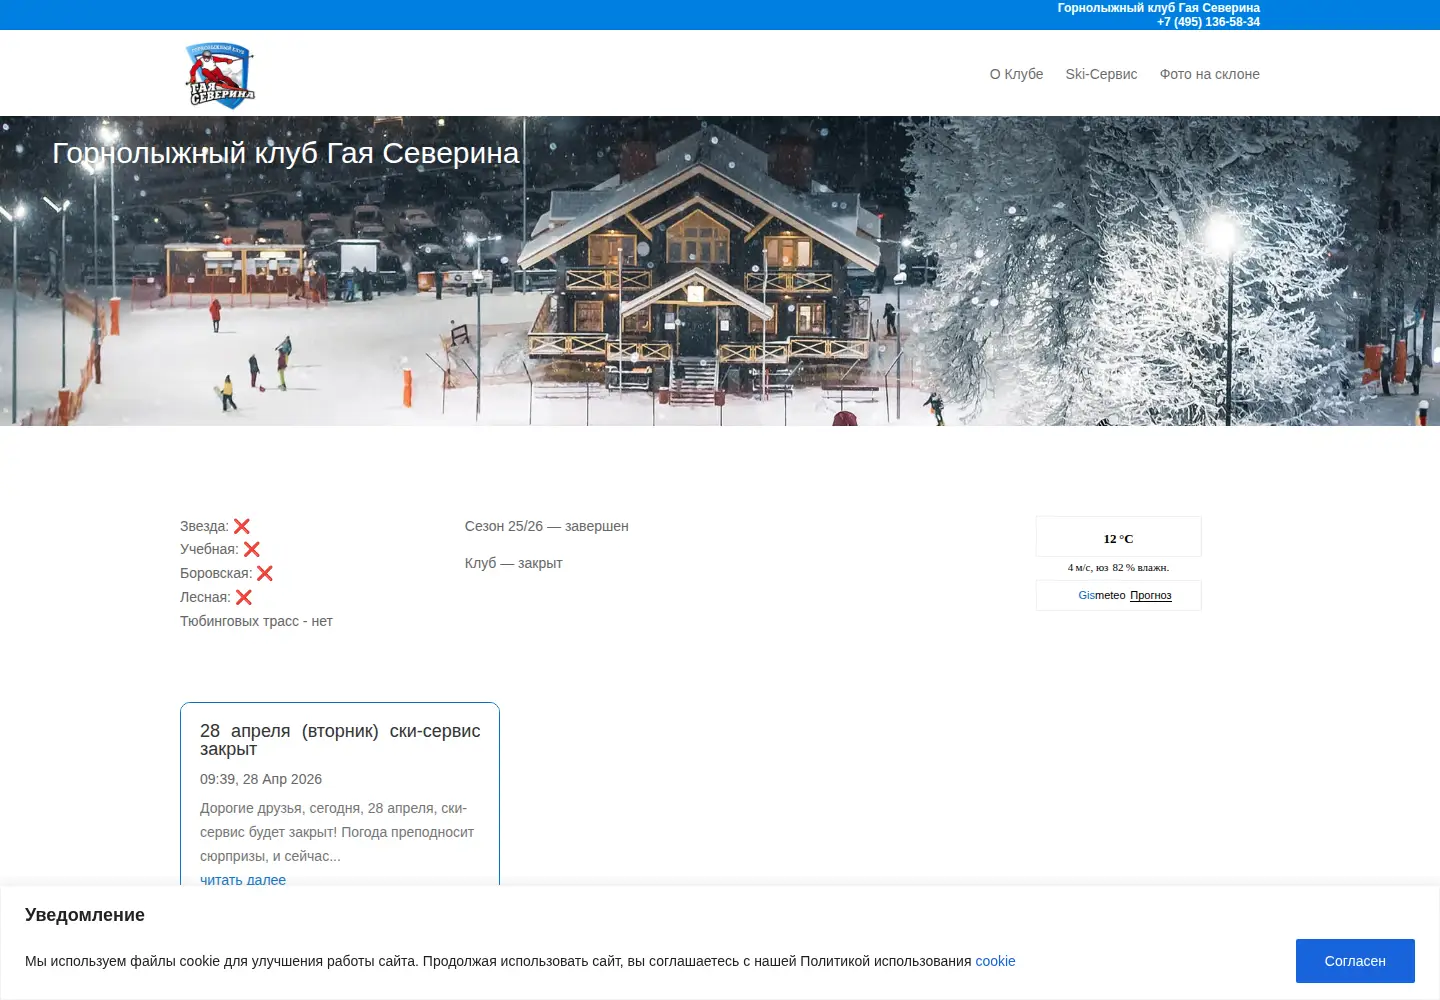
Task: Open the Ski-Сервис menu item
Action: (1101, 74)
